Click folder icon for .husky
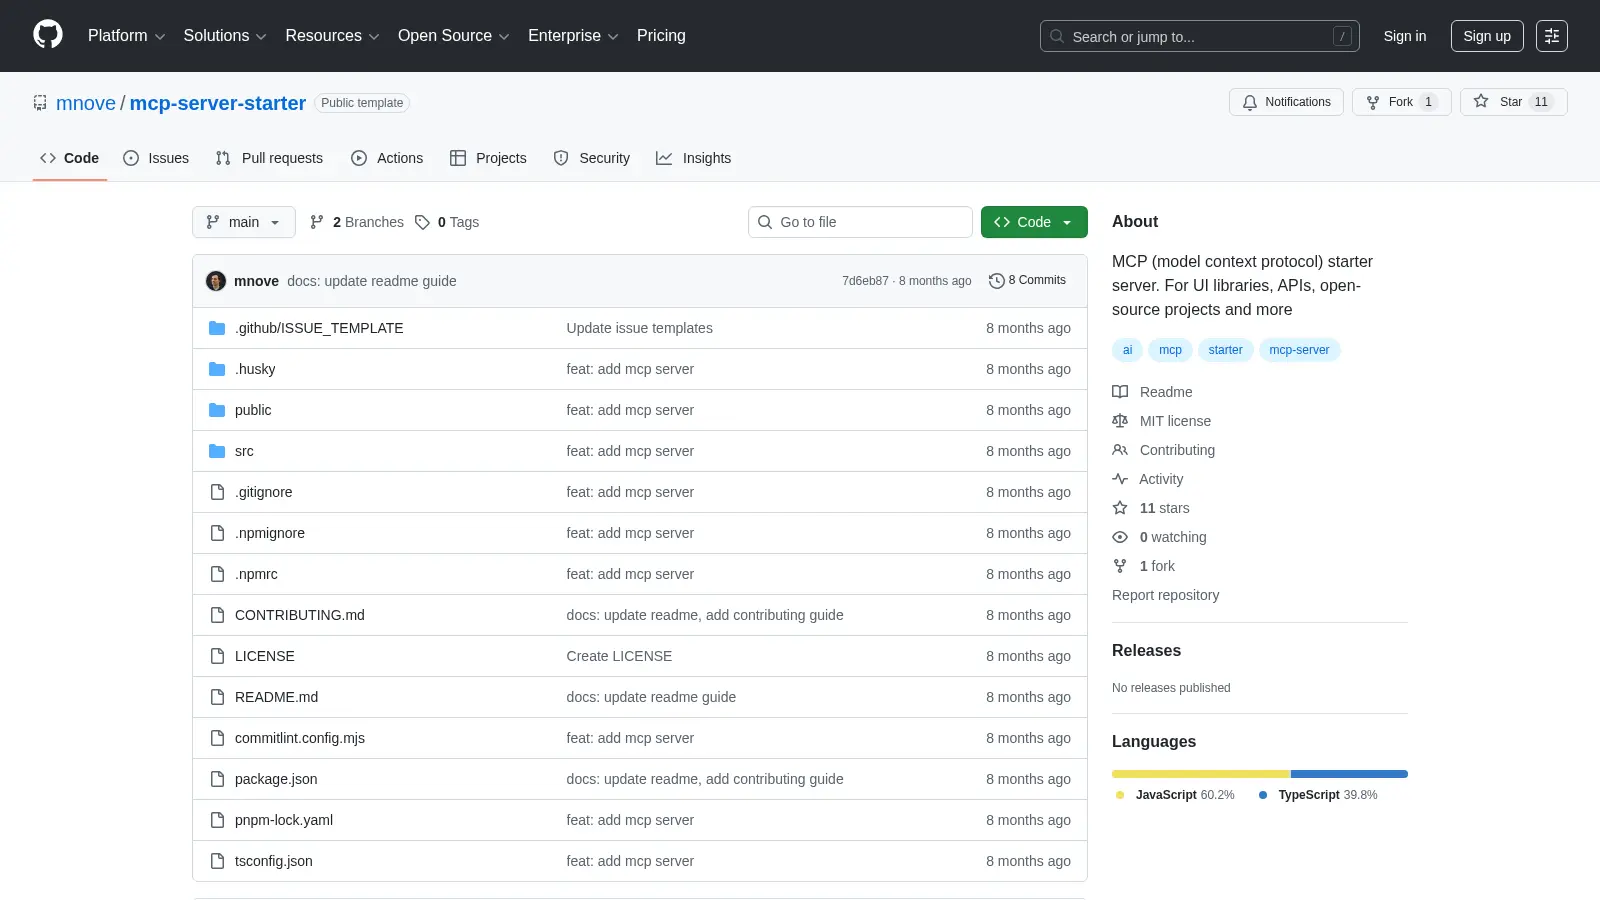1600x900 pixels. click(x=217, y=369)
